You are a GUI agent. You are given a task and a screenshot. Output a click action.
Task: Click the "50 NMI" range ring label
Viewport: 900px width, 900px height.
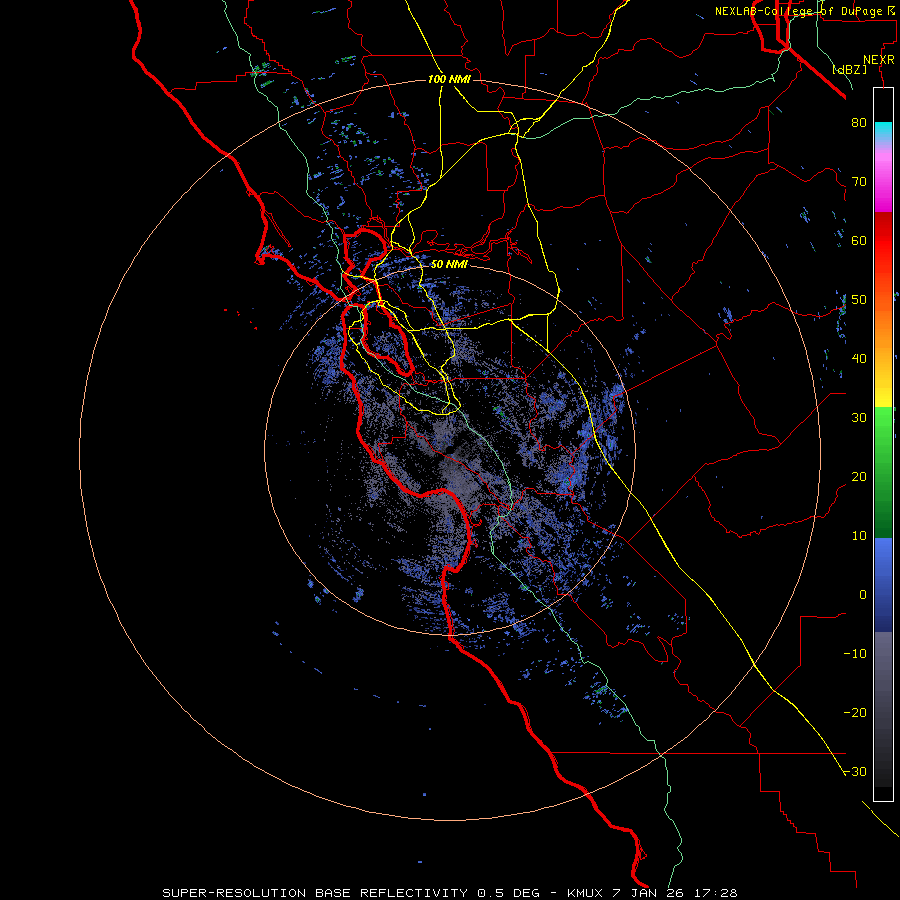449,264
